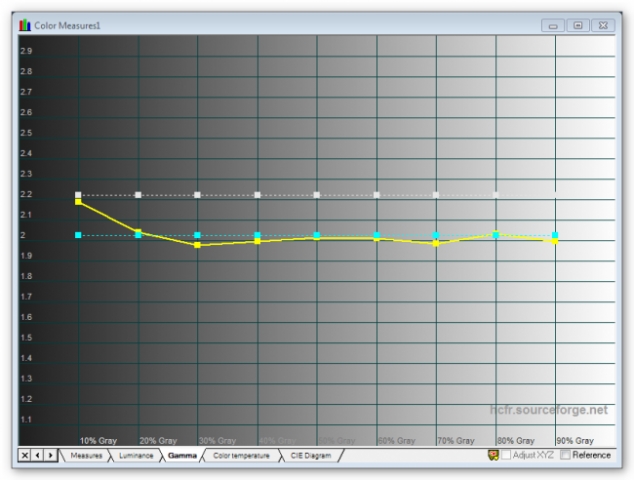Click yellow measured gamma point at 10% Gray
Viewport: 634px width, 480px height.
(x=78, y=201)
